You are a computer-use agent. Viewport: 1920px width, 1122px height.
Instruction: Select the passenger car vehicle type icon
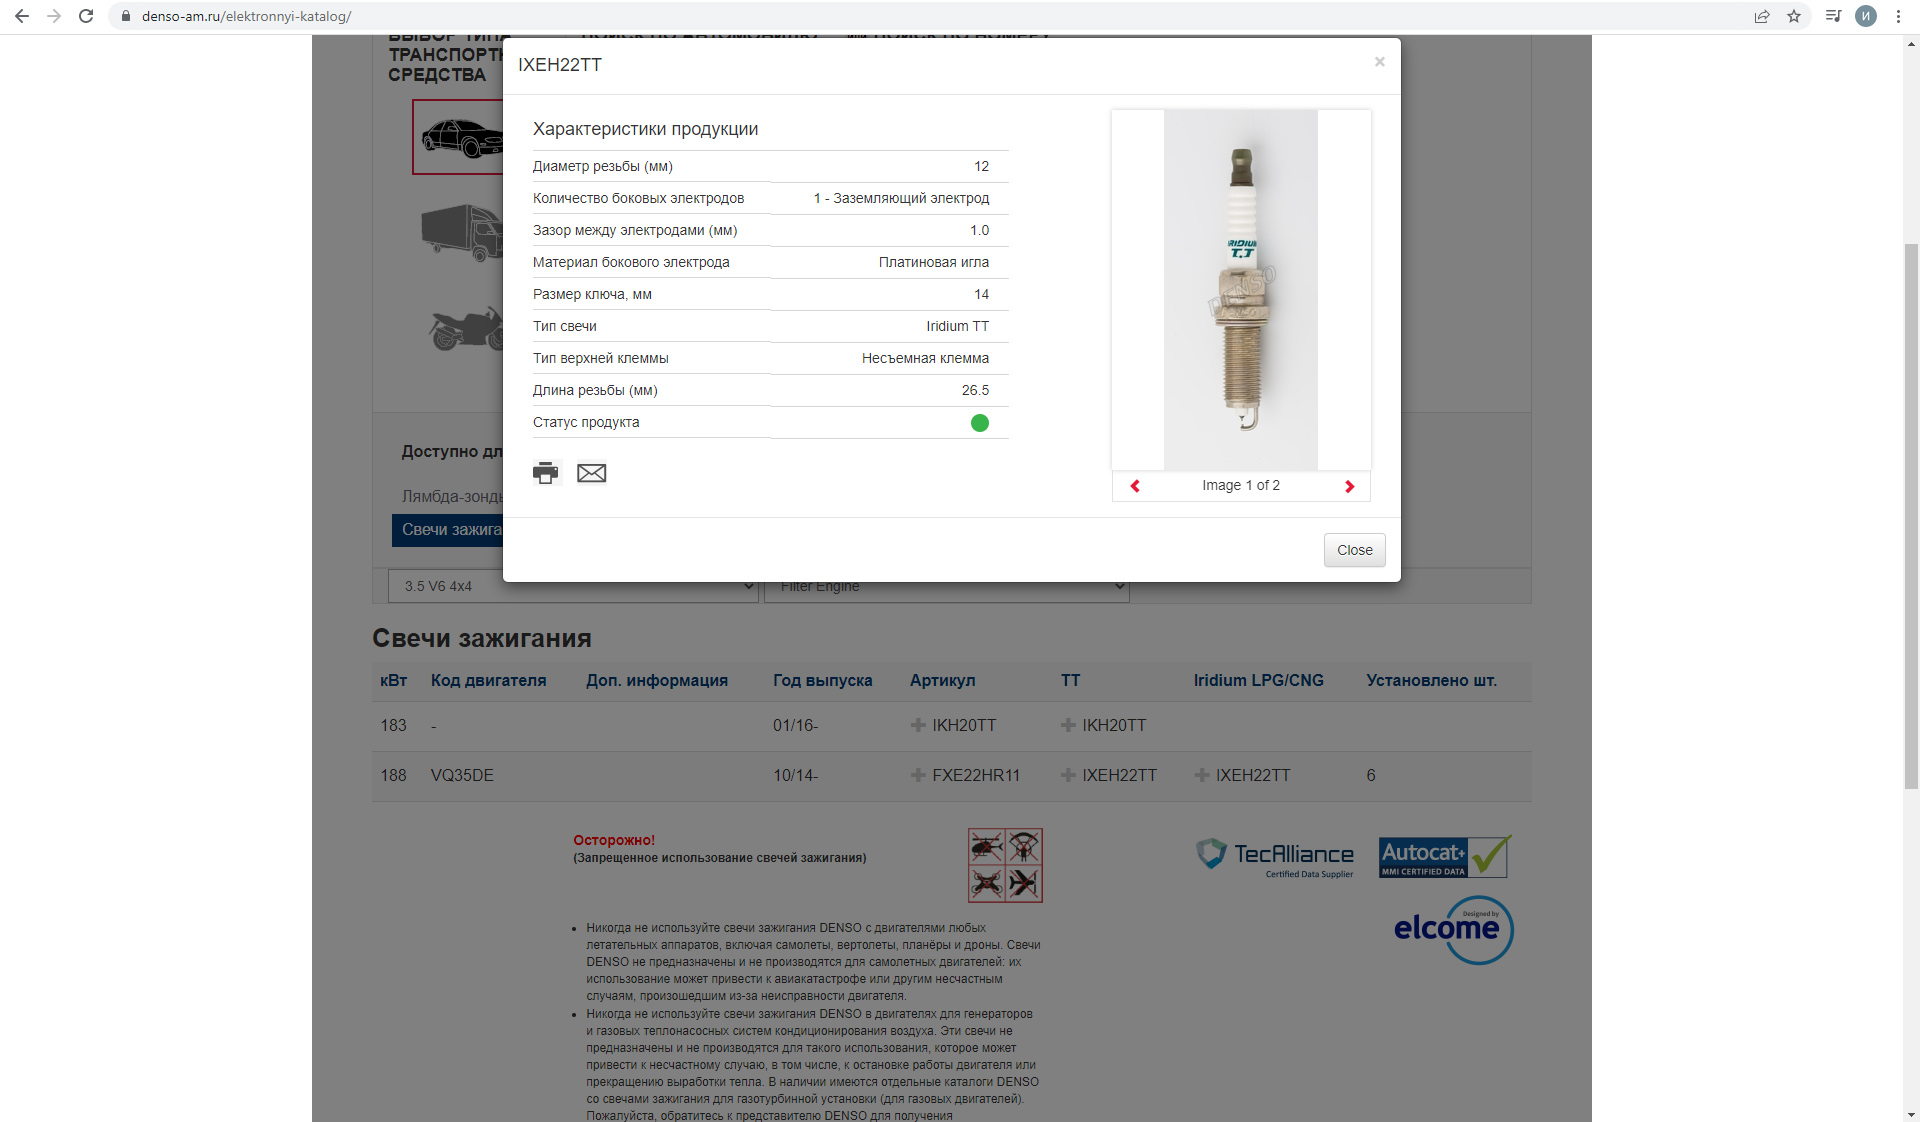click(x=458, y=137)
